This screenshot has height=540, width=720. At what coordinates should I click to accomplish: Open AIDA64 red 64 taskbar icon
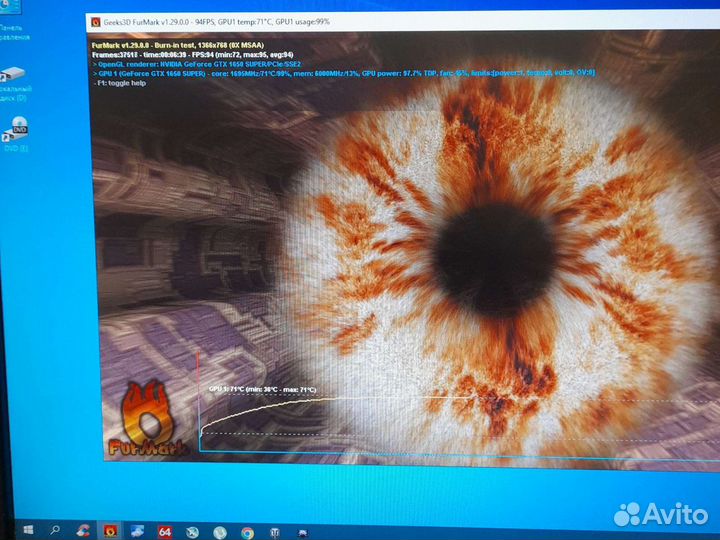(164, 532)
